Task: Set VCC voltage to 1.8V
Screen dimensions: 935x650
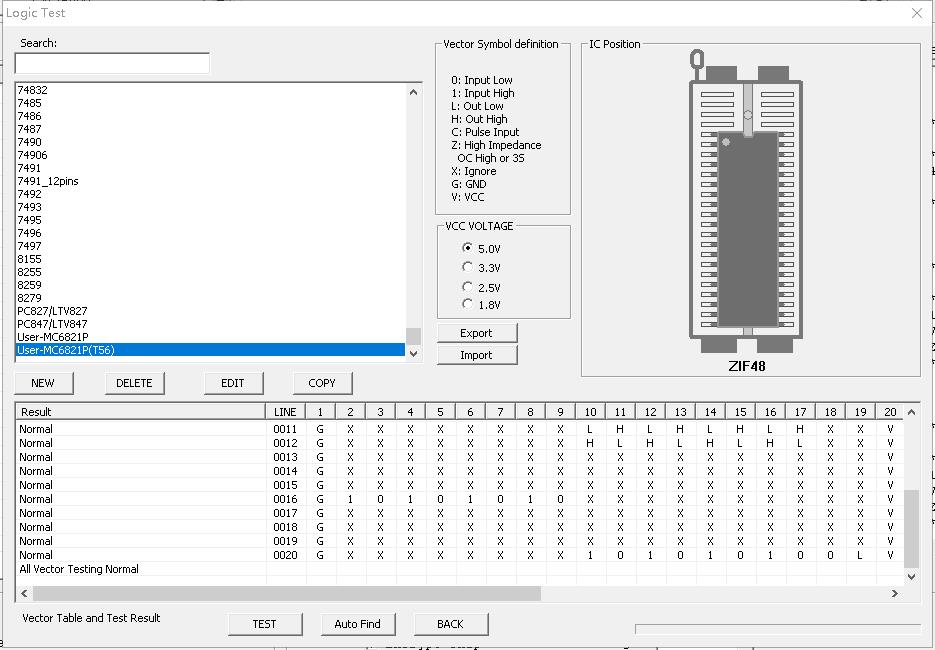Action: (x=468, y=304)
